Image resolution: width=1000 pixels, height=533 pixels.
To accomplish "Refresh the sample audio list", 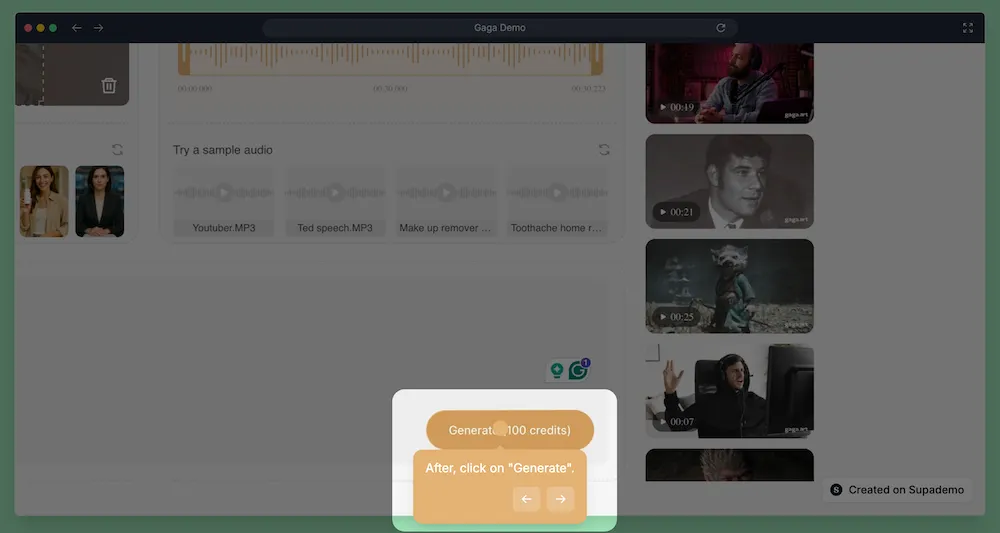I will tap(604, 150).
